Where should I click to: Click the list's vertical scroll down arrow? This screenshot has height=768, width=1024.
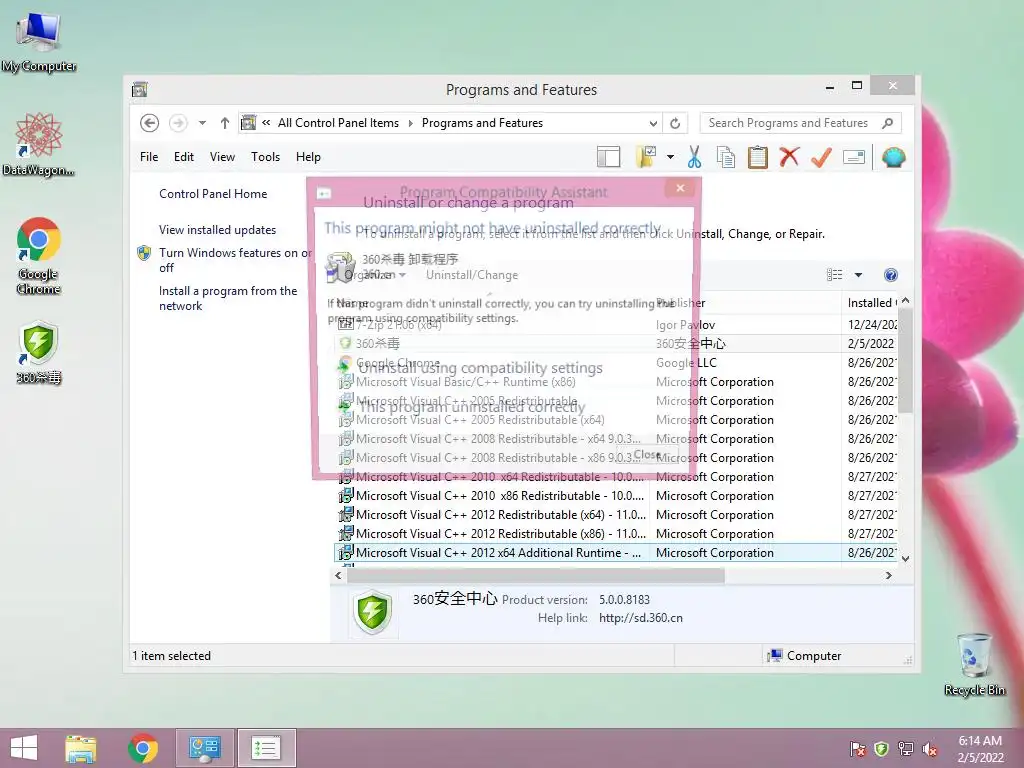pyautogui.click(x=905, y=558)
